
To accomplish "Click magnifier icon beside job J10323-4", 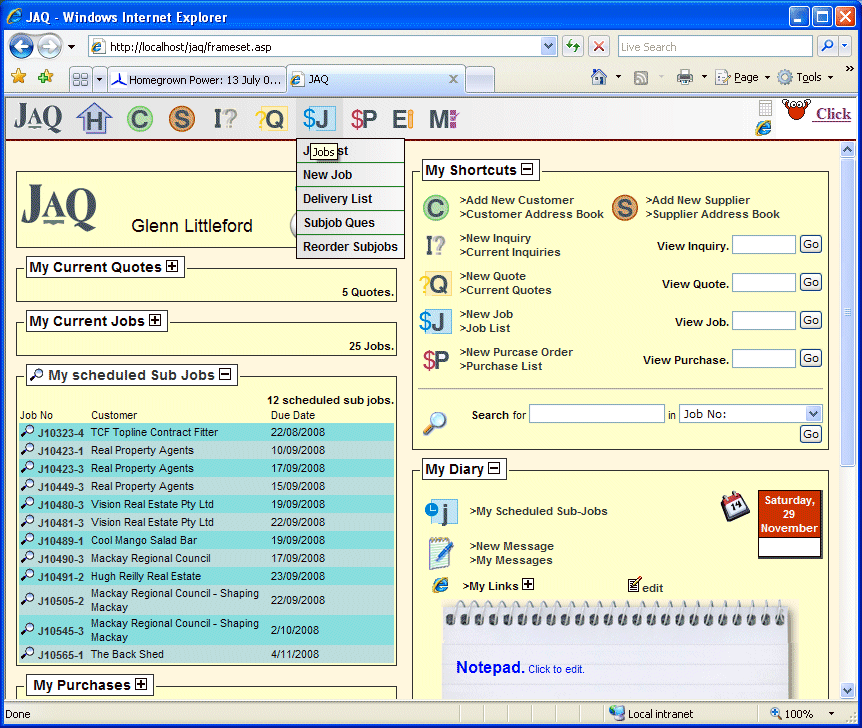I will point(28,432).
